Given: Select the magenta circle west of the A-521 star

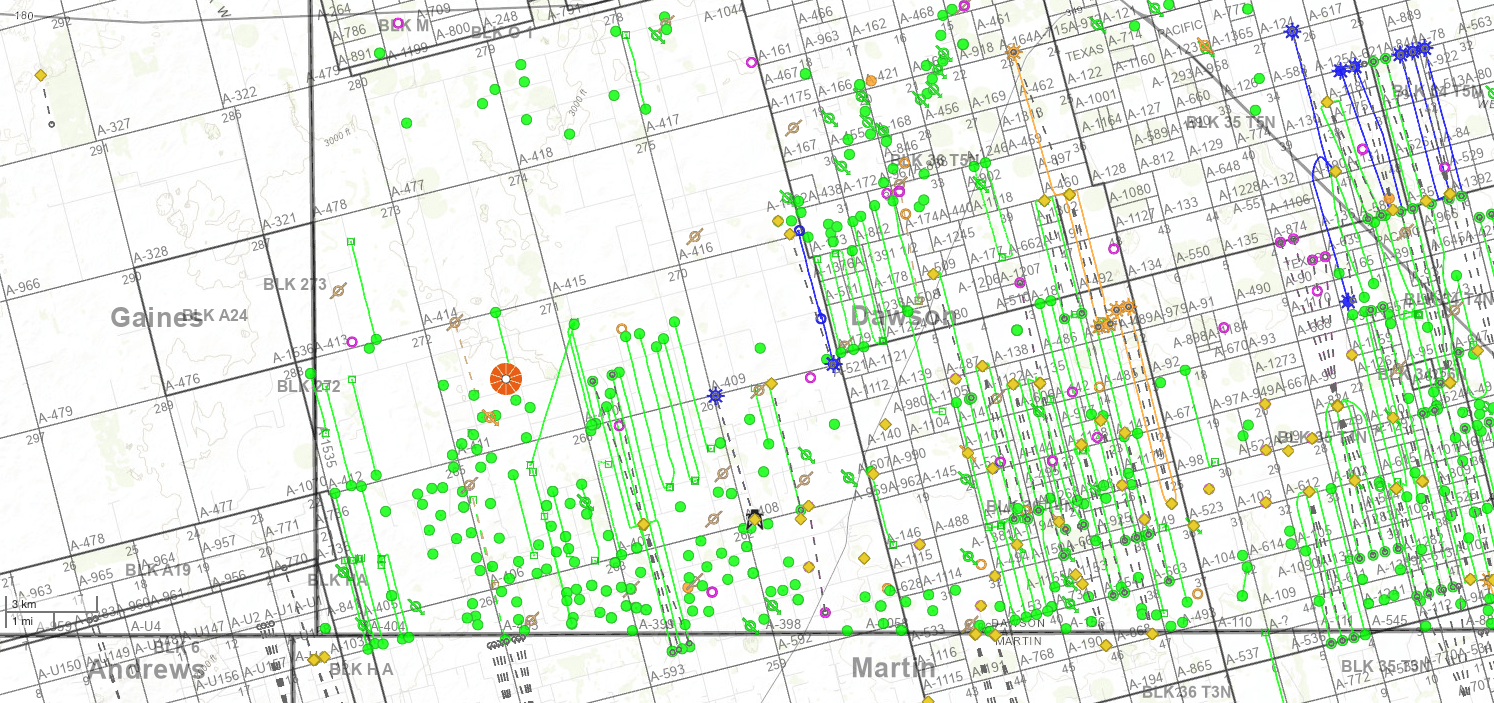Looking at the screenshot, I should coord(810,378).
